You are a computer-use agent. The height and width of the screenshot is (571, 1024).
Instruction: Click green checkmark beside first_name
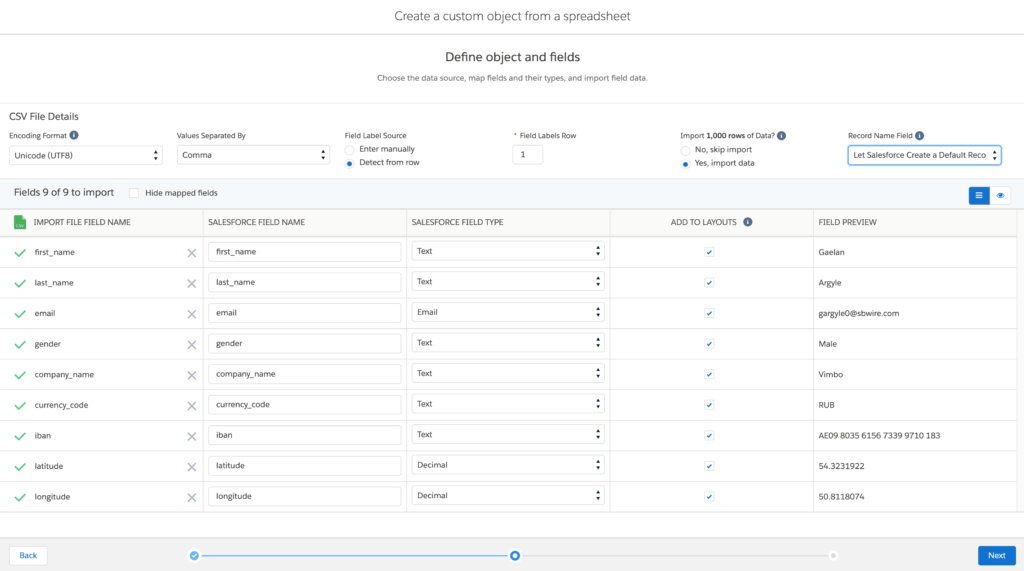20,252
